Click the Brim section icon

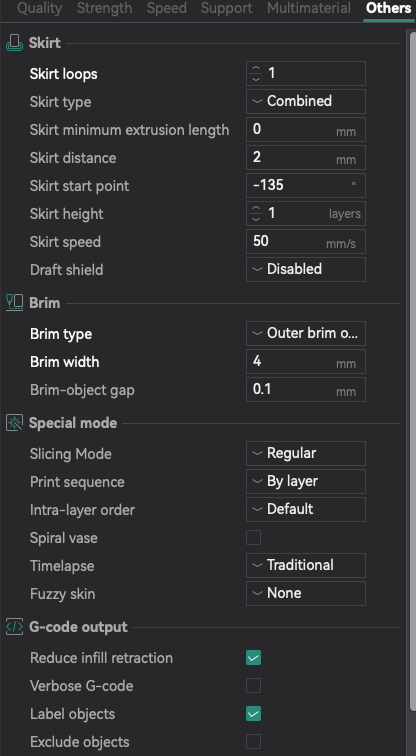point(14,303)
